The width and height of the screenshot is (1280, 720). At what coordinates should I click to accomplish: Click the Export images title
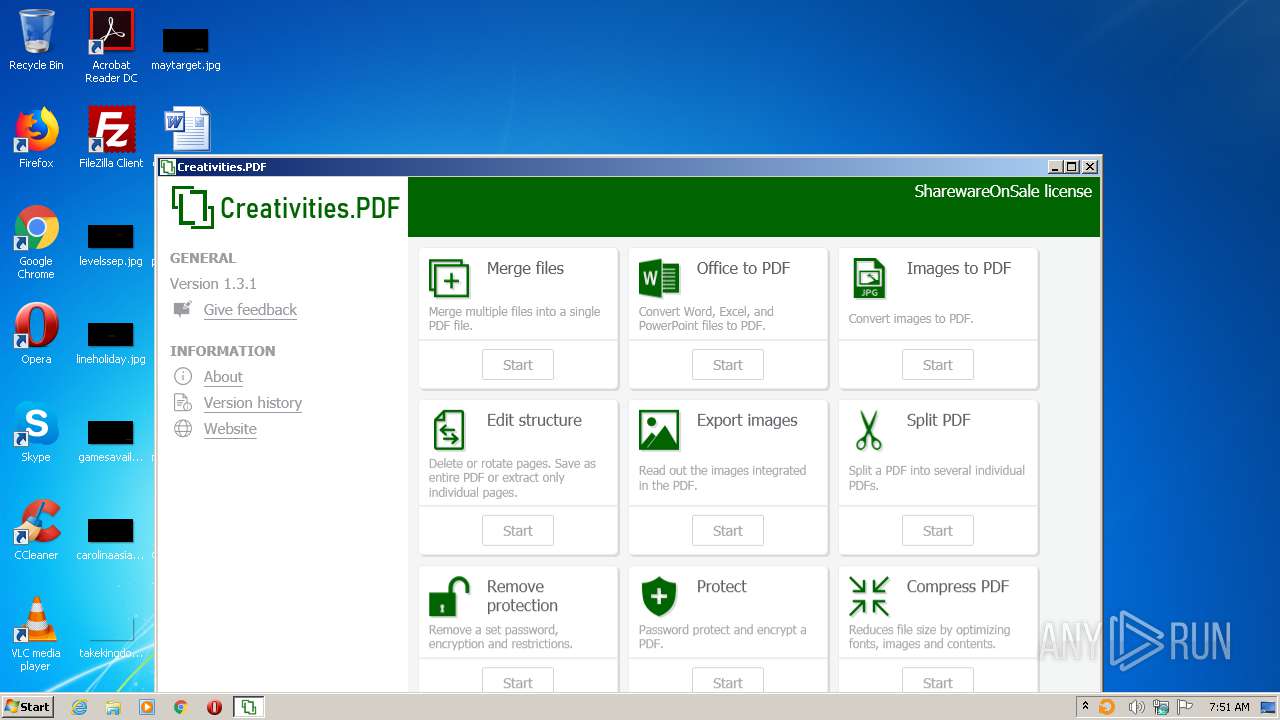[747, 420]
